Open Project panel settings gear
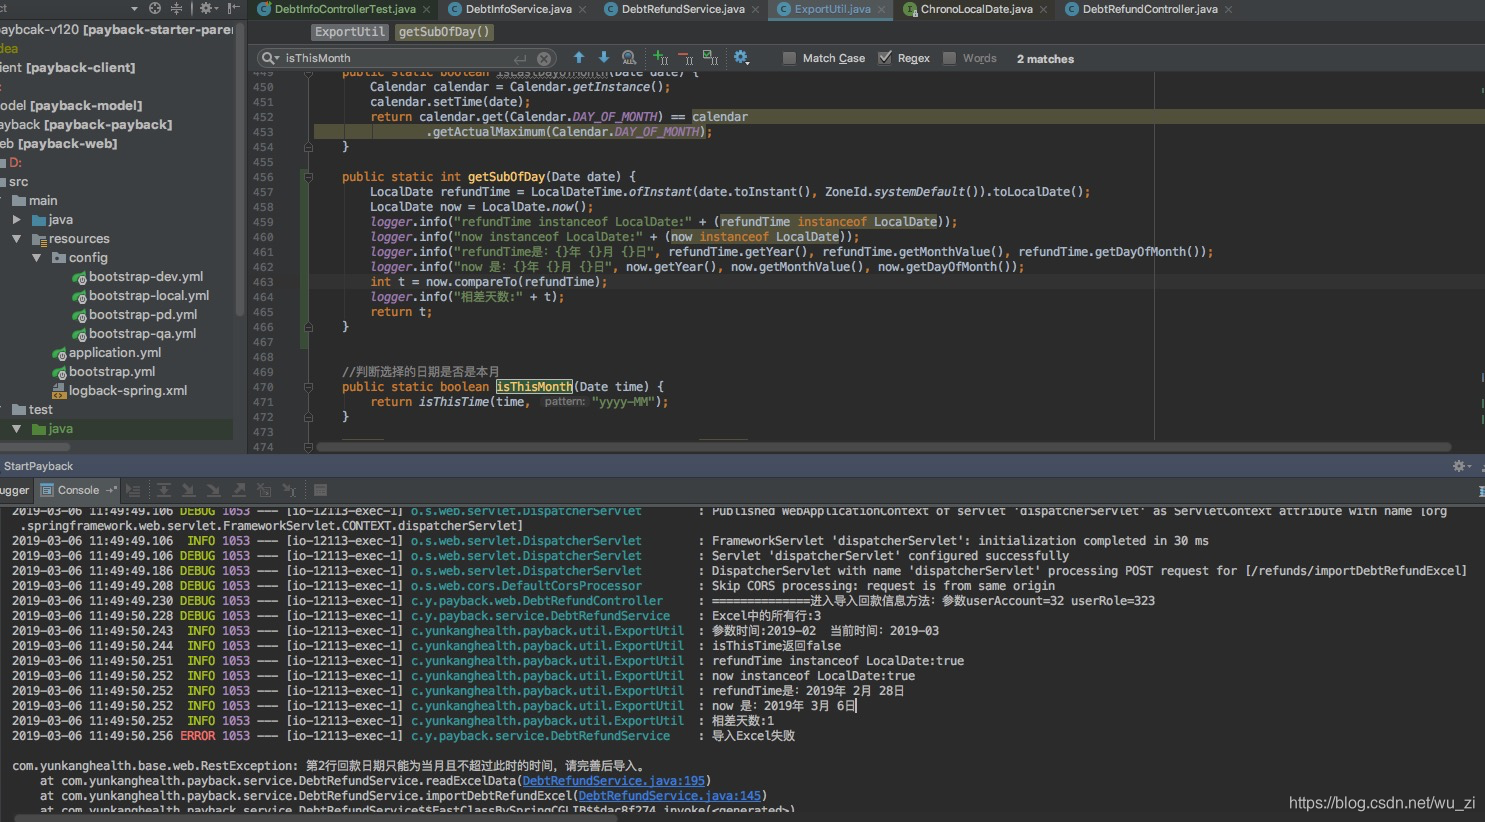This screenshot has height=822, width=1485. 207,8
